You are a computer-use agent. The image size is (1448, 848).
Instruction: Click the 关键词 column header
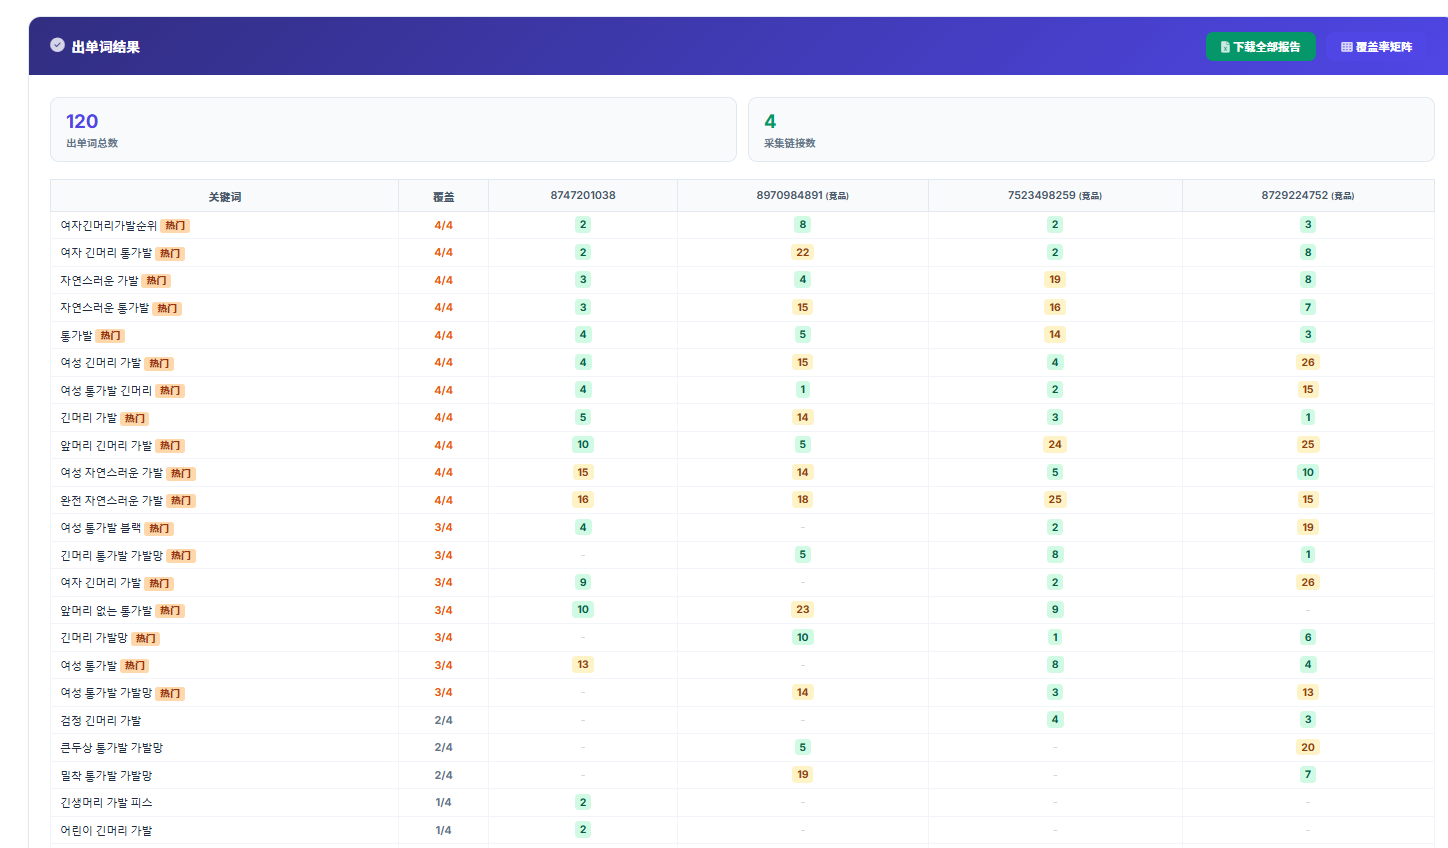click(225, 196)
